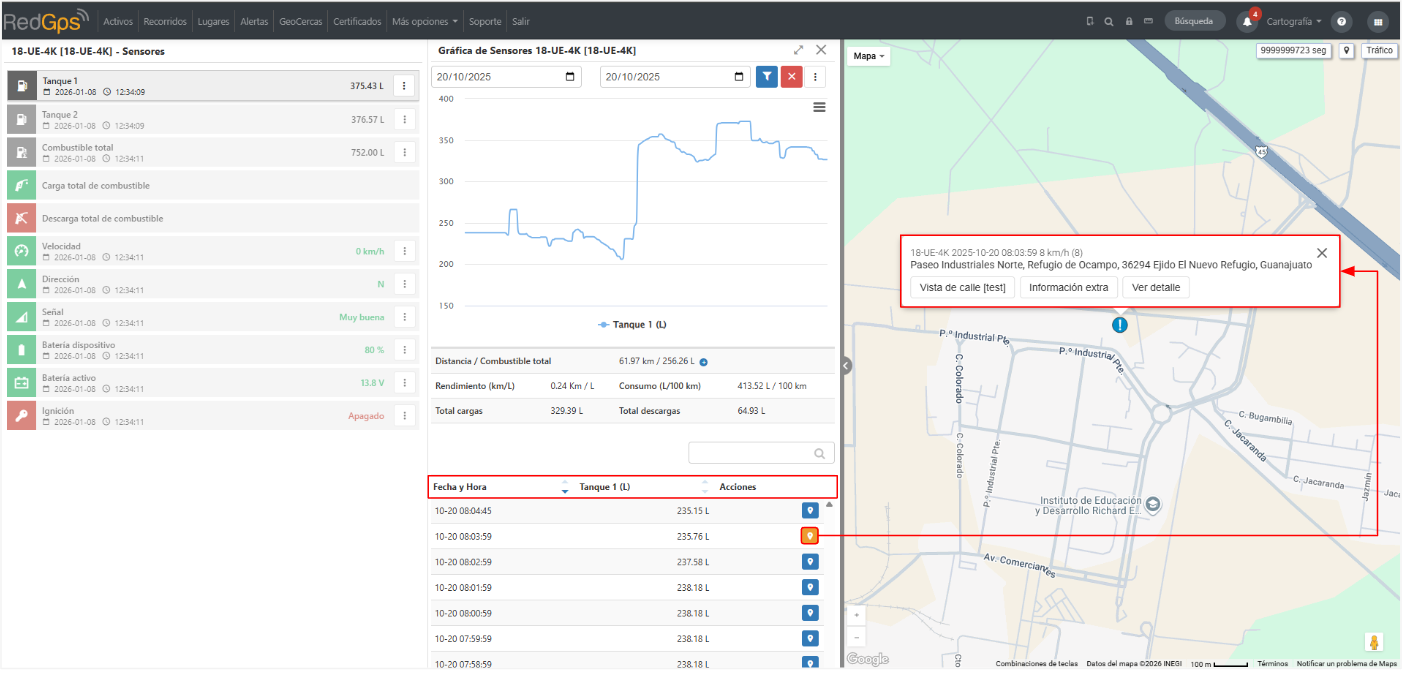Open the Mapa type dropdown
1403x678 pixels.
868,57
